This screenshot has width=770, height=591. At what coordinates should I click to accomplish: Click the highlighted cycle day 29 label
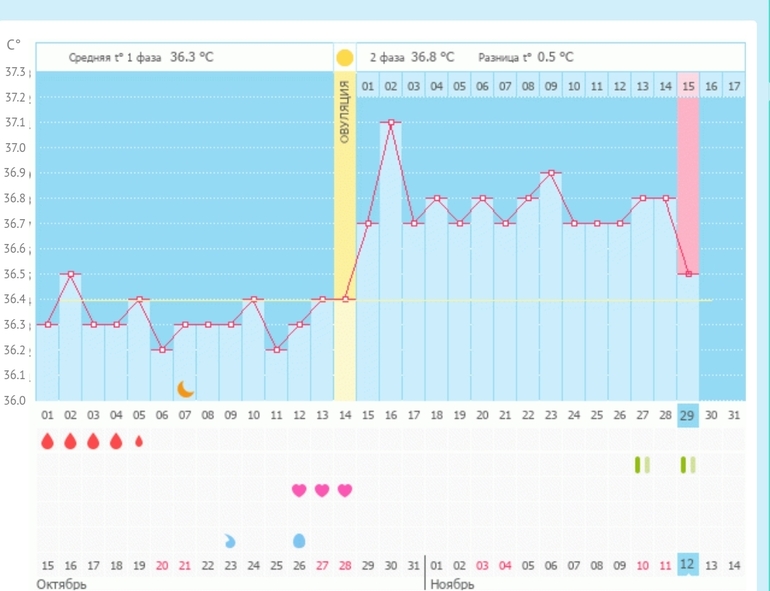[x=688, y=415]
